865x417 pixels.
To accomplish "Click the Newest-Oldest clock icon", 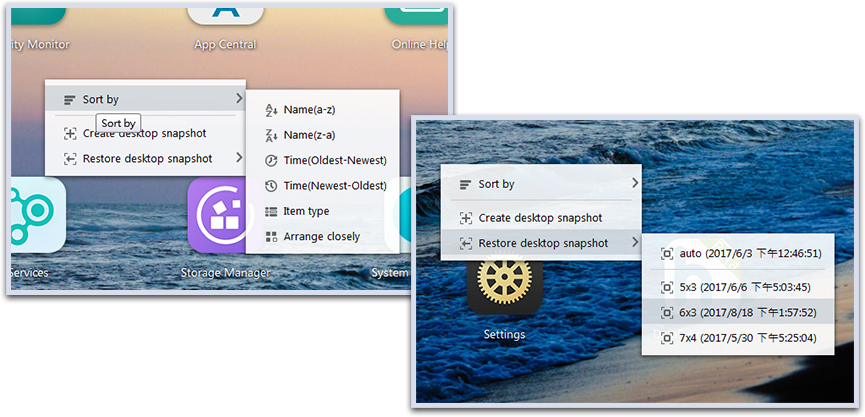I will 271,186.
